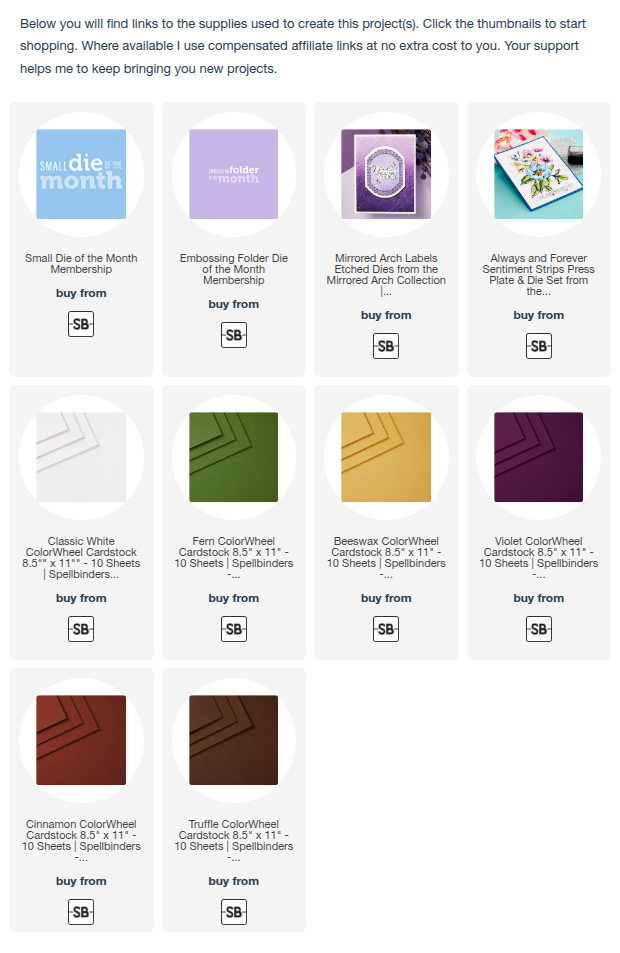Click SB store icon under Small Die of the Month

click(81, 324)
